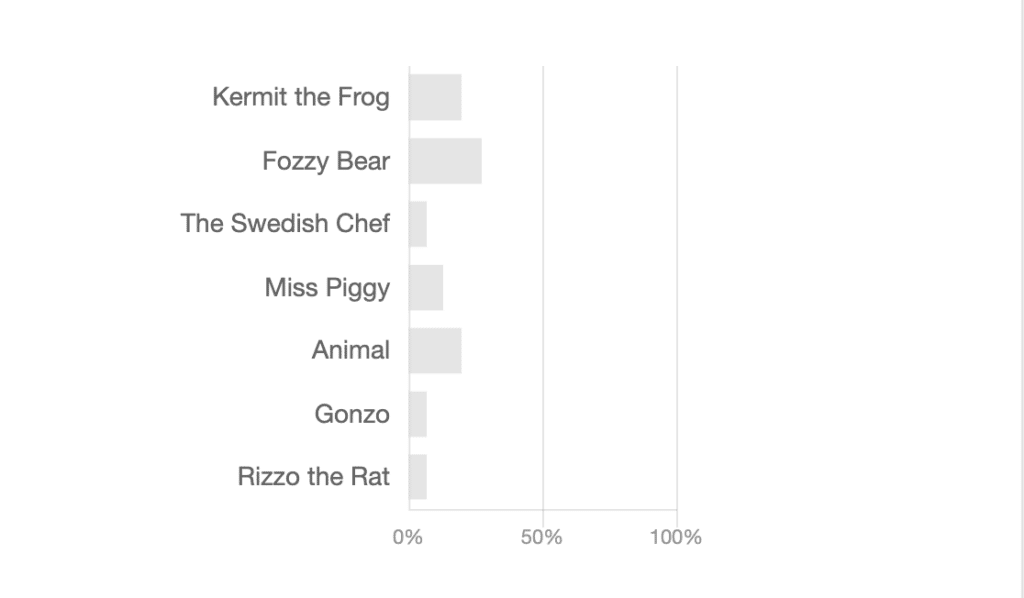This screenshot has height=598, width=1024.
Task: Click the Kermit the Frog bar
Action: click(x=435, y=97)
